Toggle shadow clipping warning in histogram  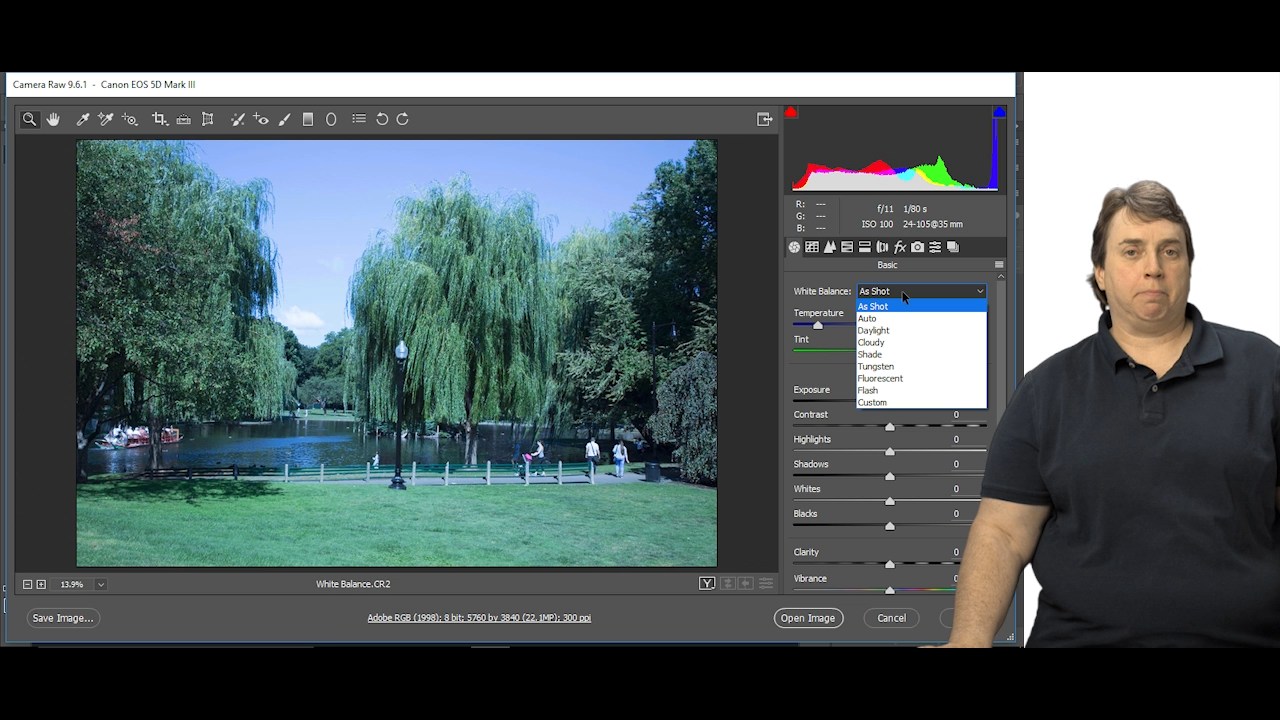point(790,112)
